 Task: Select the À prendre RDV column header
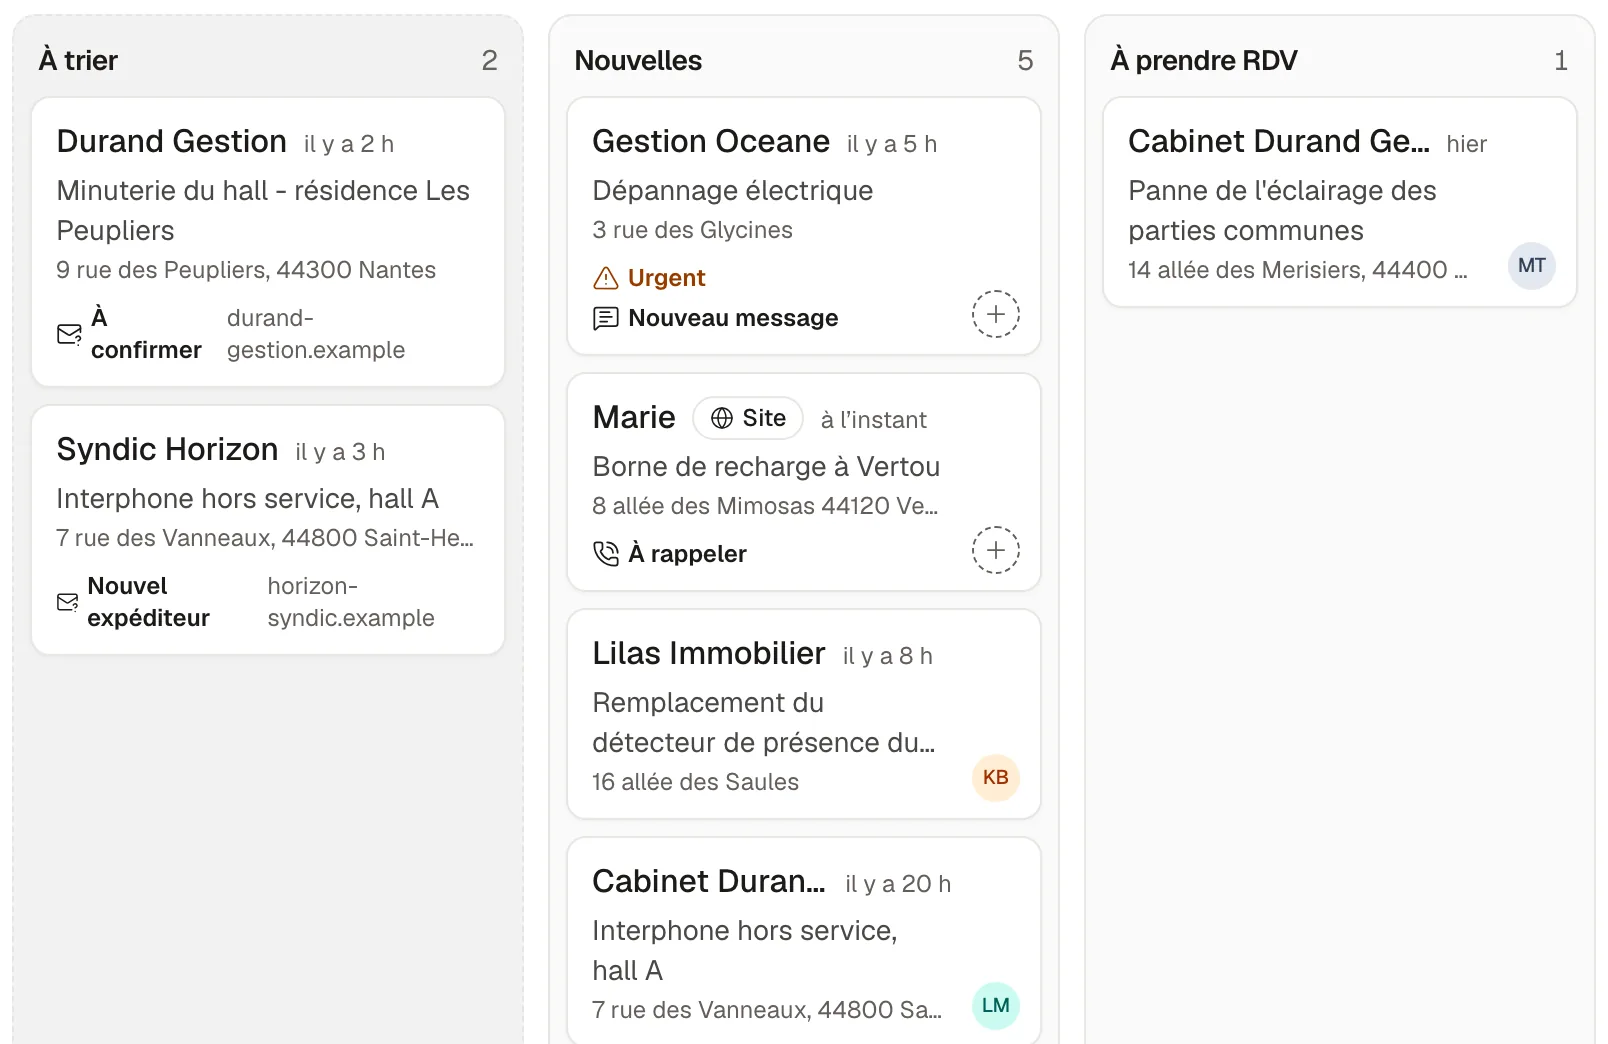1204,60
